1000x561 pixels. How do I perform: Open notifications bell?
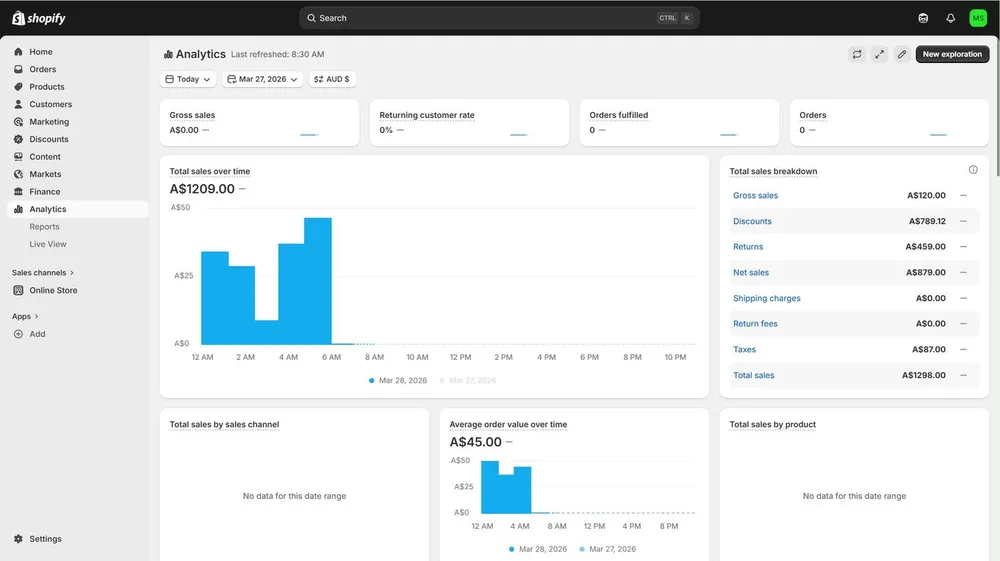(950, 18)
